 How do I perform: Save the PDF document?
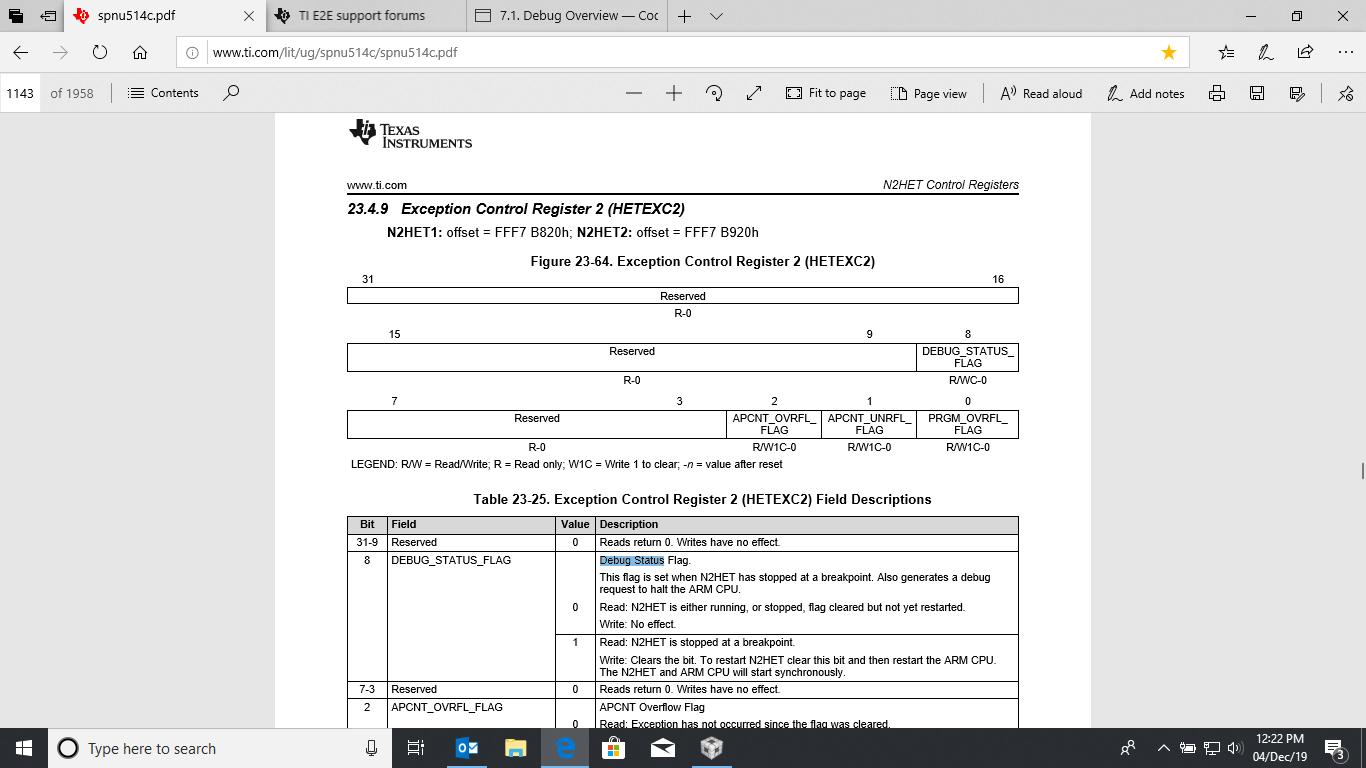1257,93
